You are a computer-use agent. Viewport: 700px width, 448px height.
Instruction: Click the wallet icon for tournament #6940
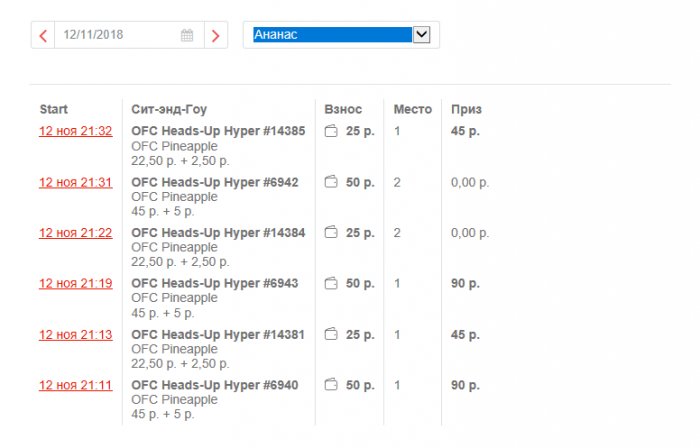(x=331, y=385)
